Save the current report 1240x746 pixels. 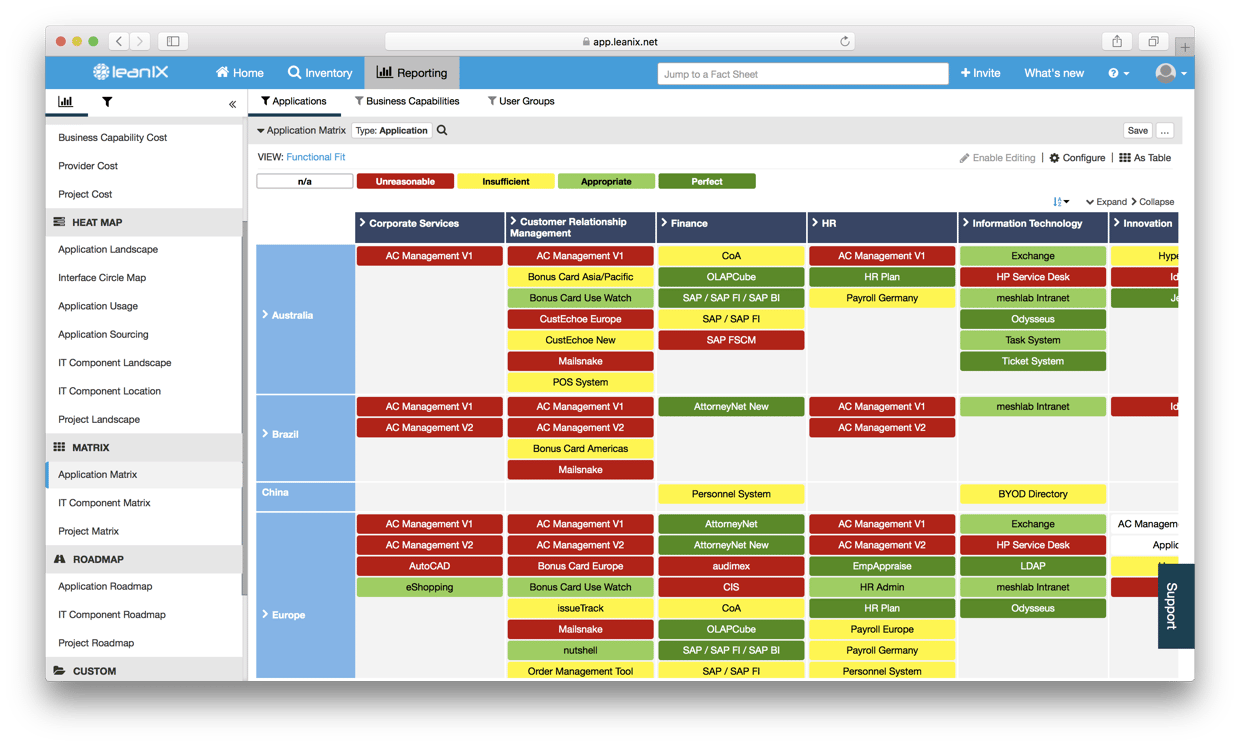click(x=1137, y=130)
